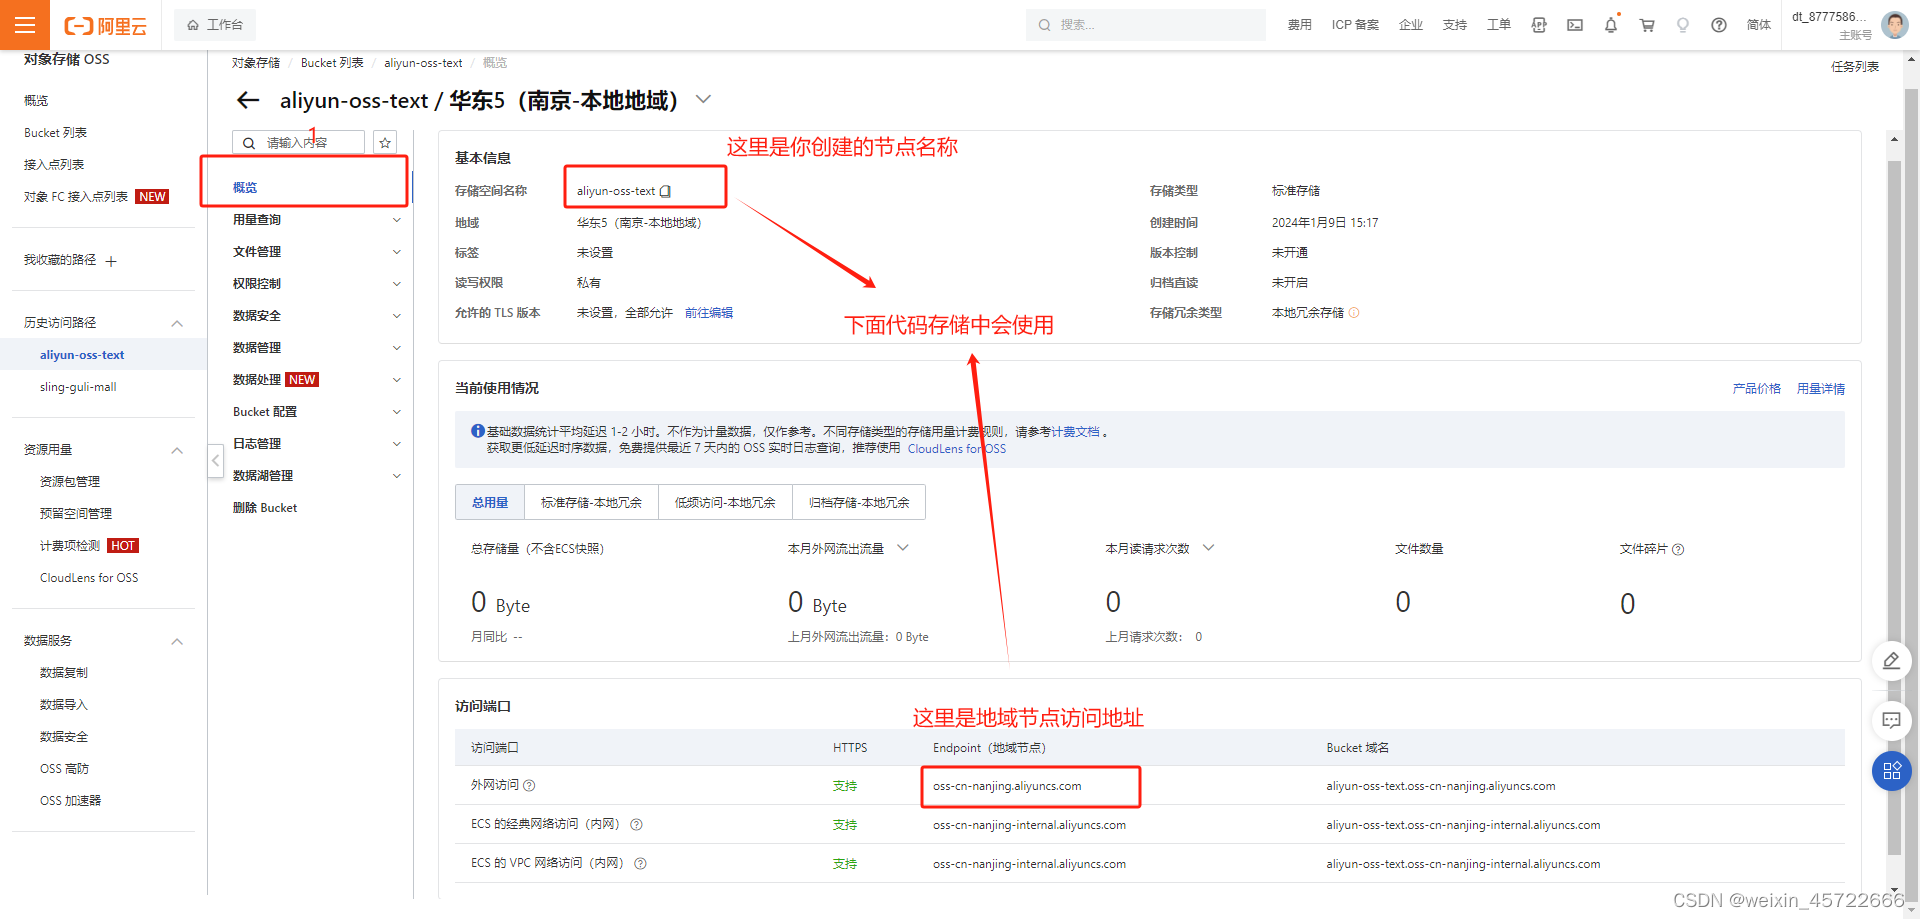Open the 支持 menu
The height and width of the screenshot is (919, 1920).
pos(1455,25)
